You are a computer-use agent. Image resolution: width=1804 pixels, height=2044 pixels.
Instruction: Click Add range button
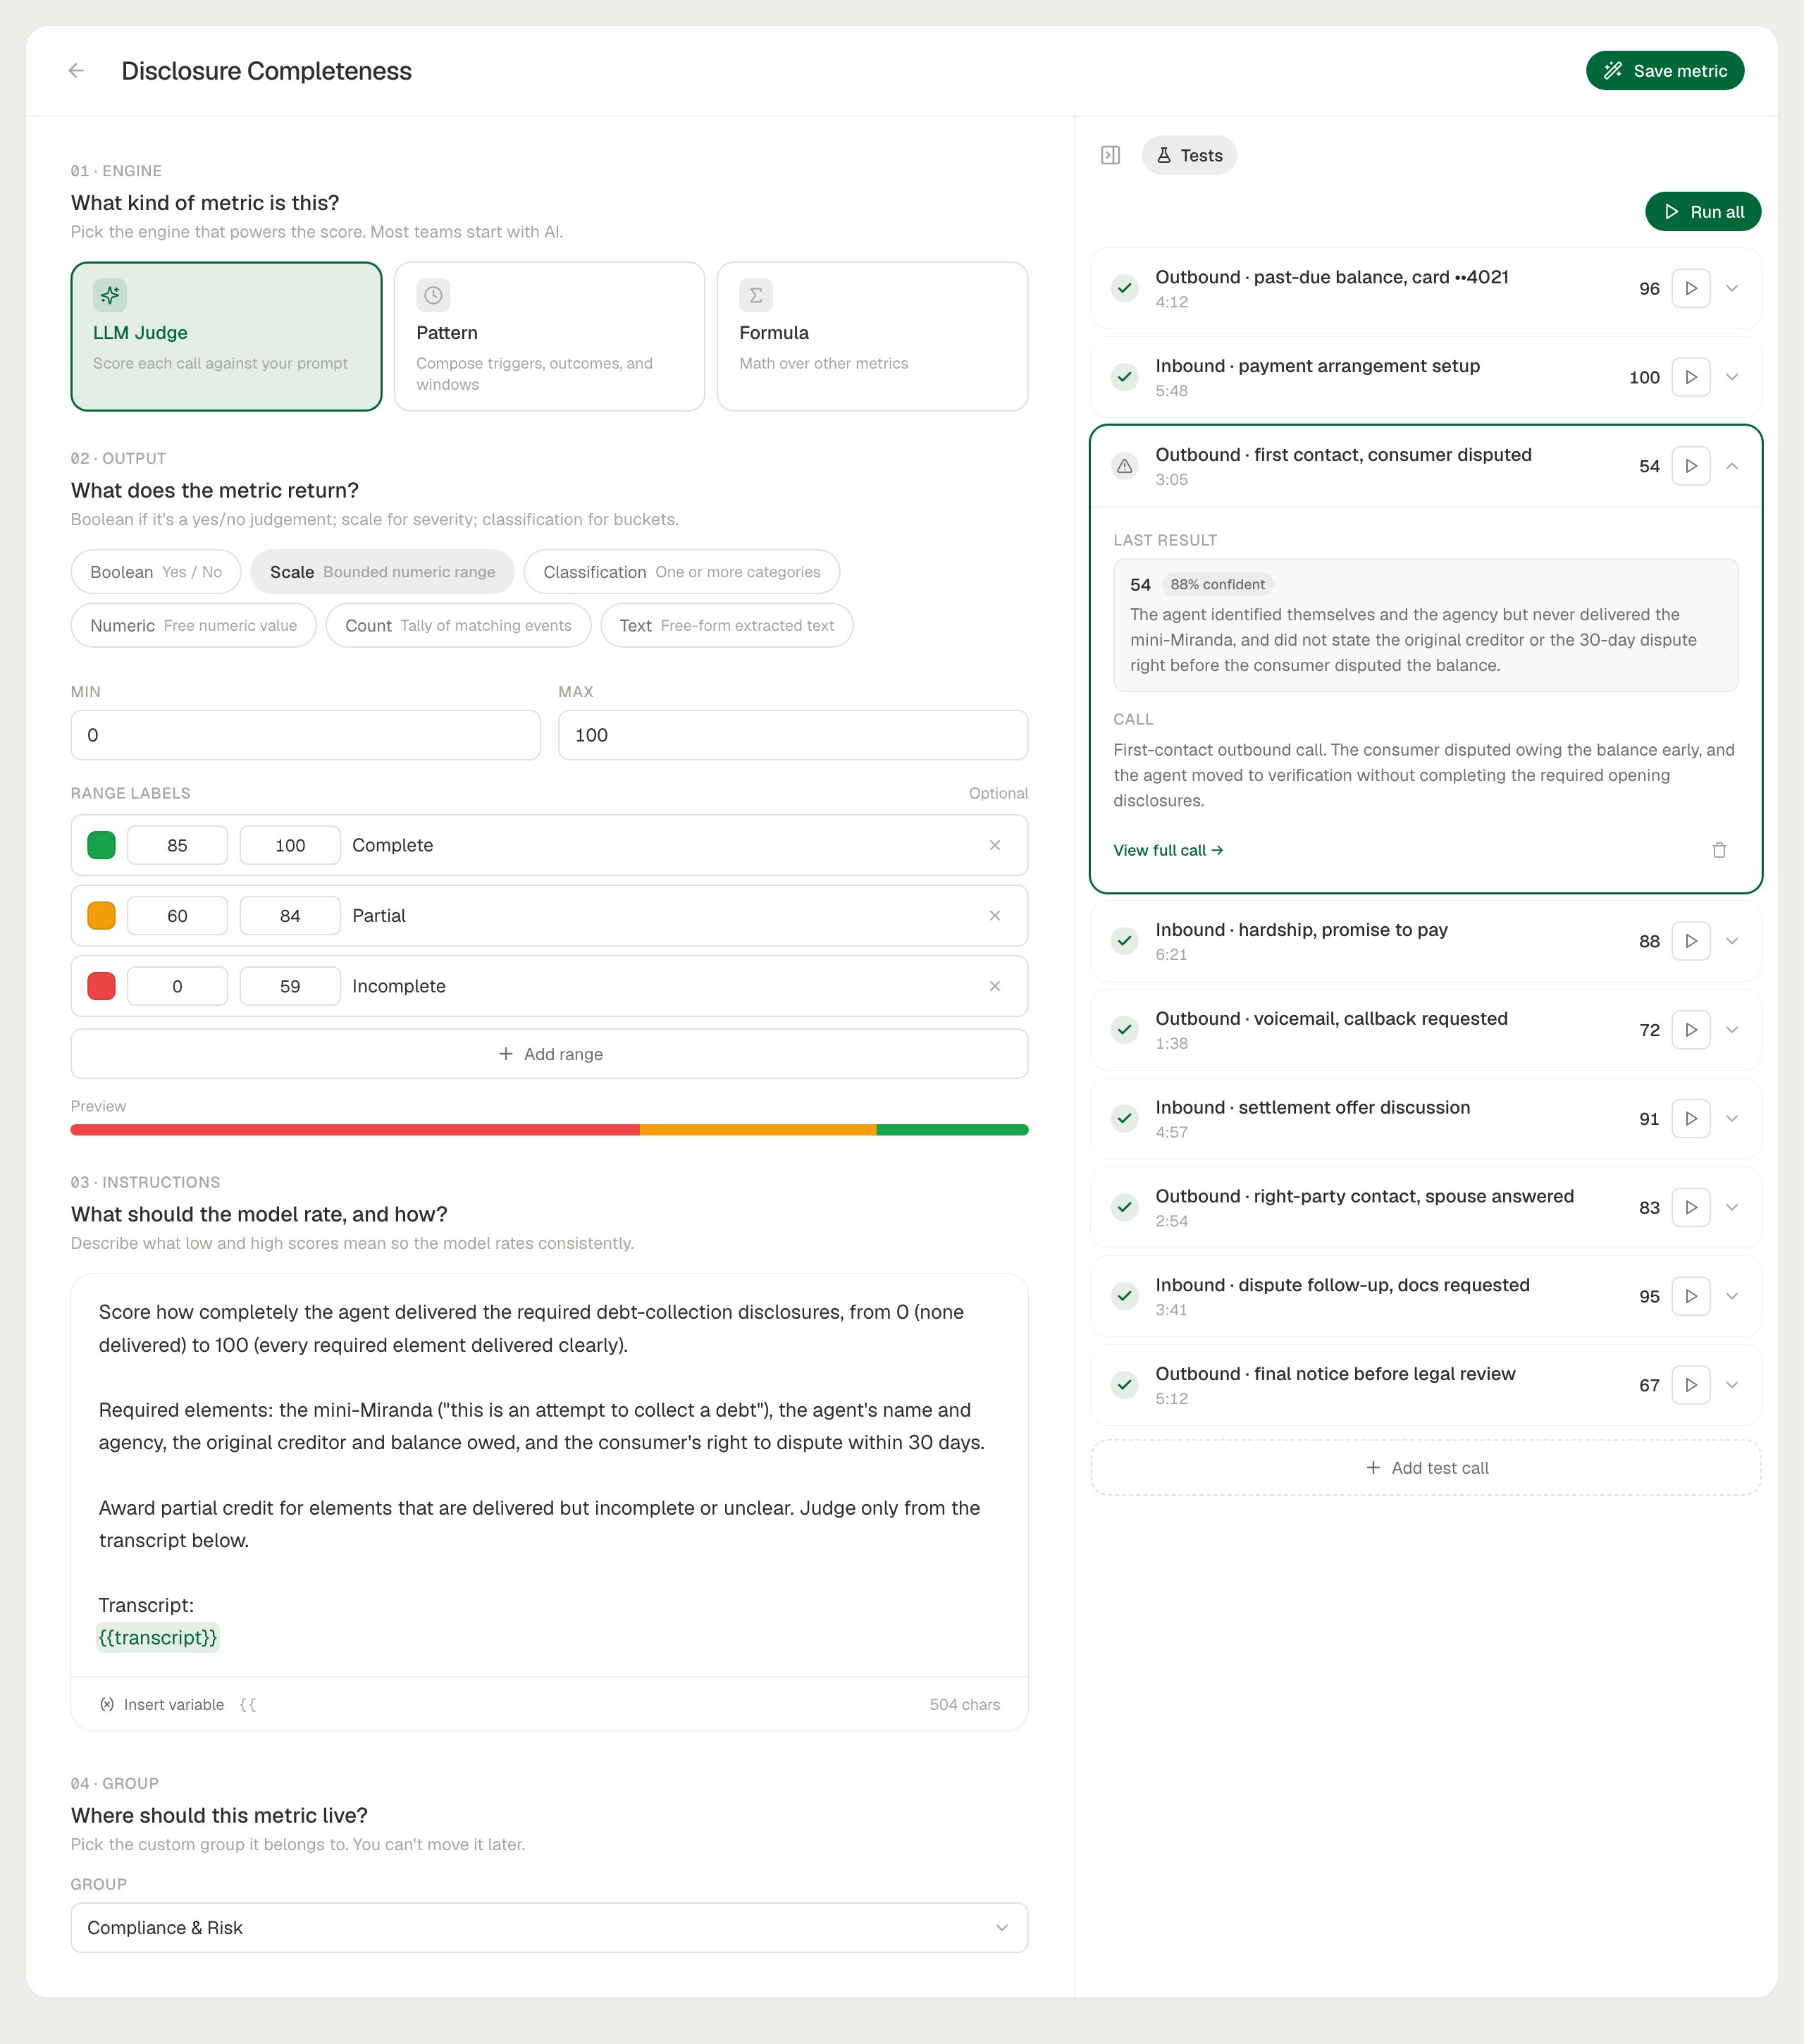pyautogui.click(x=549, y=1054)
